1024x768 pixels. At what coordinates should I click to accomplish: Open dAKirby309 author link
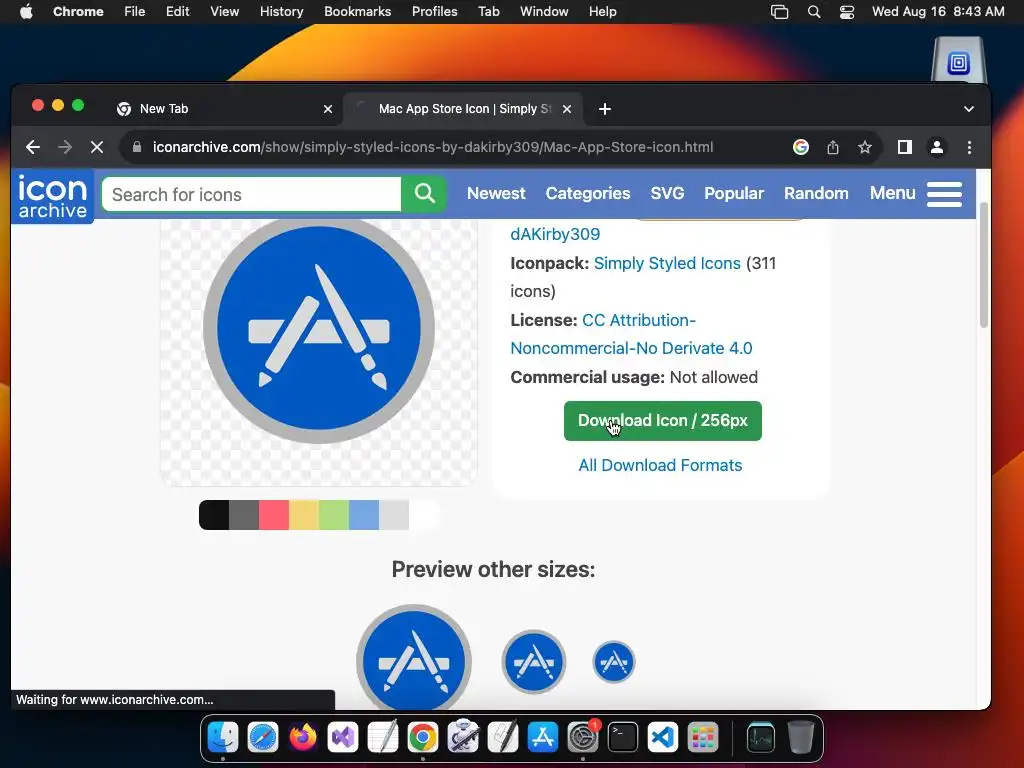pos(555,234)
